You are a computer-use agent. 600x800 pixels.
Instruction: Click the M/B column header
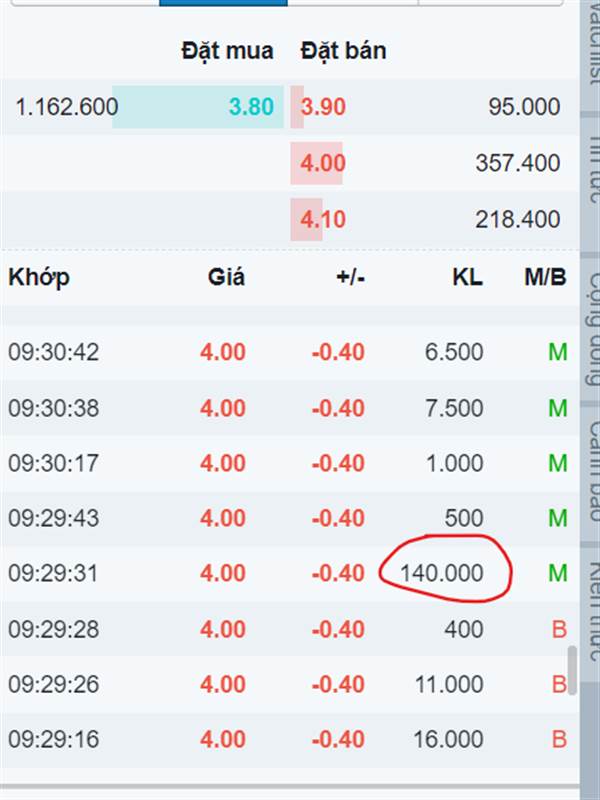[545, 278]
